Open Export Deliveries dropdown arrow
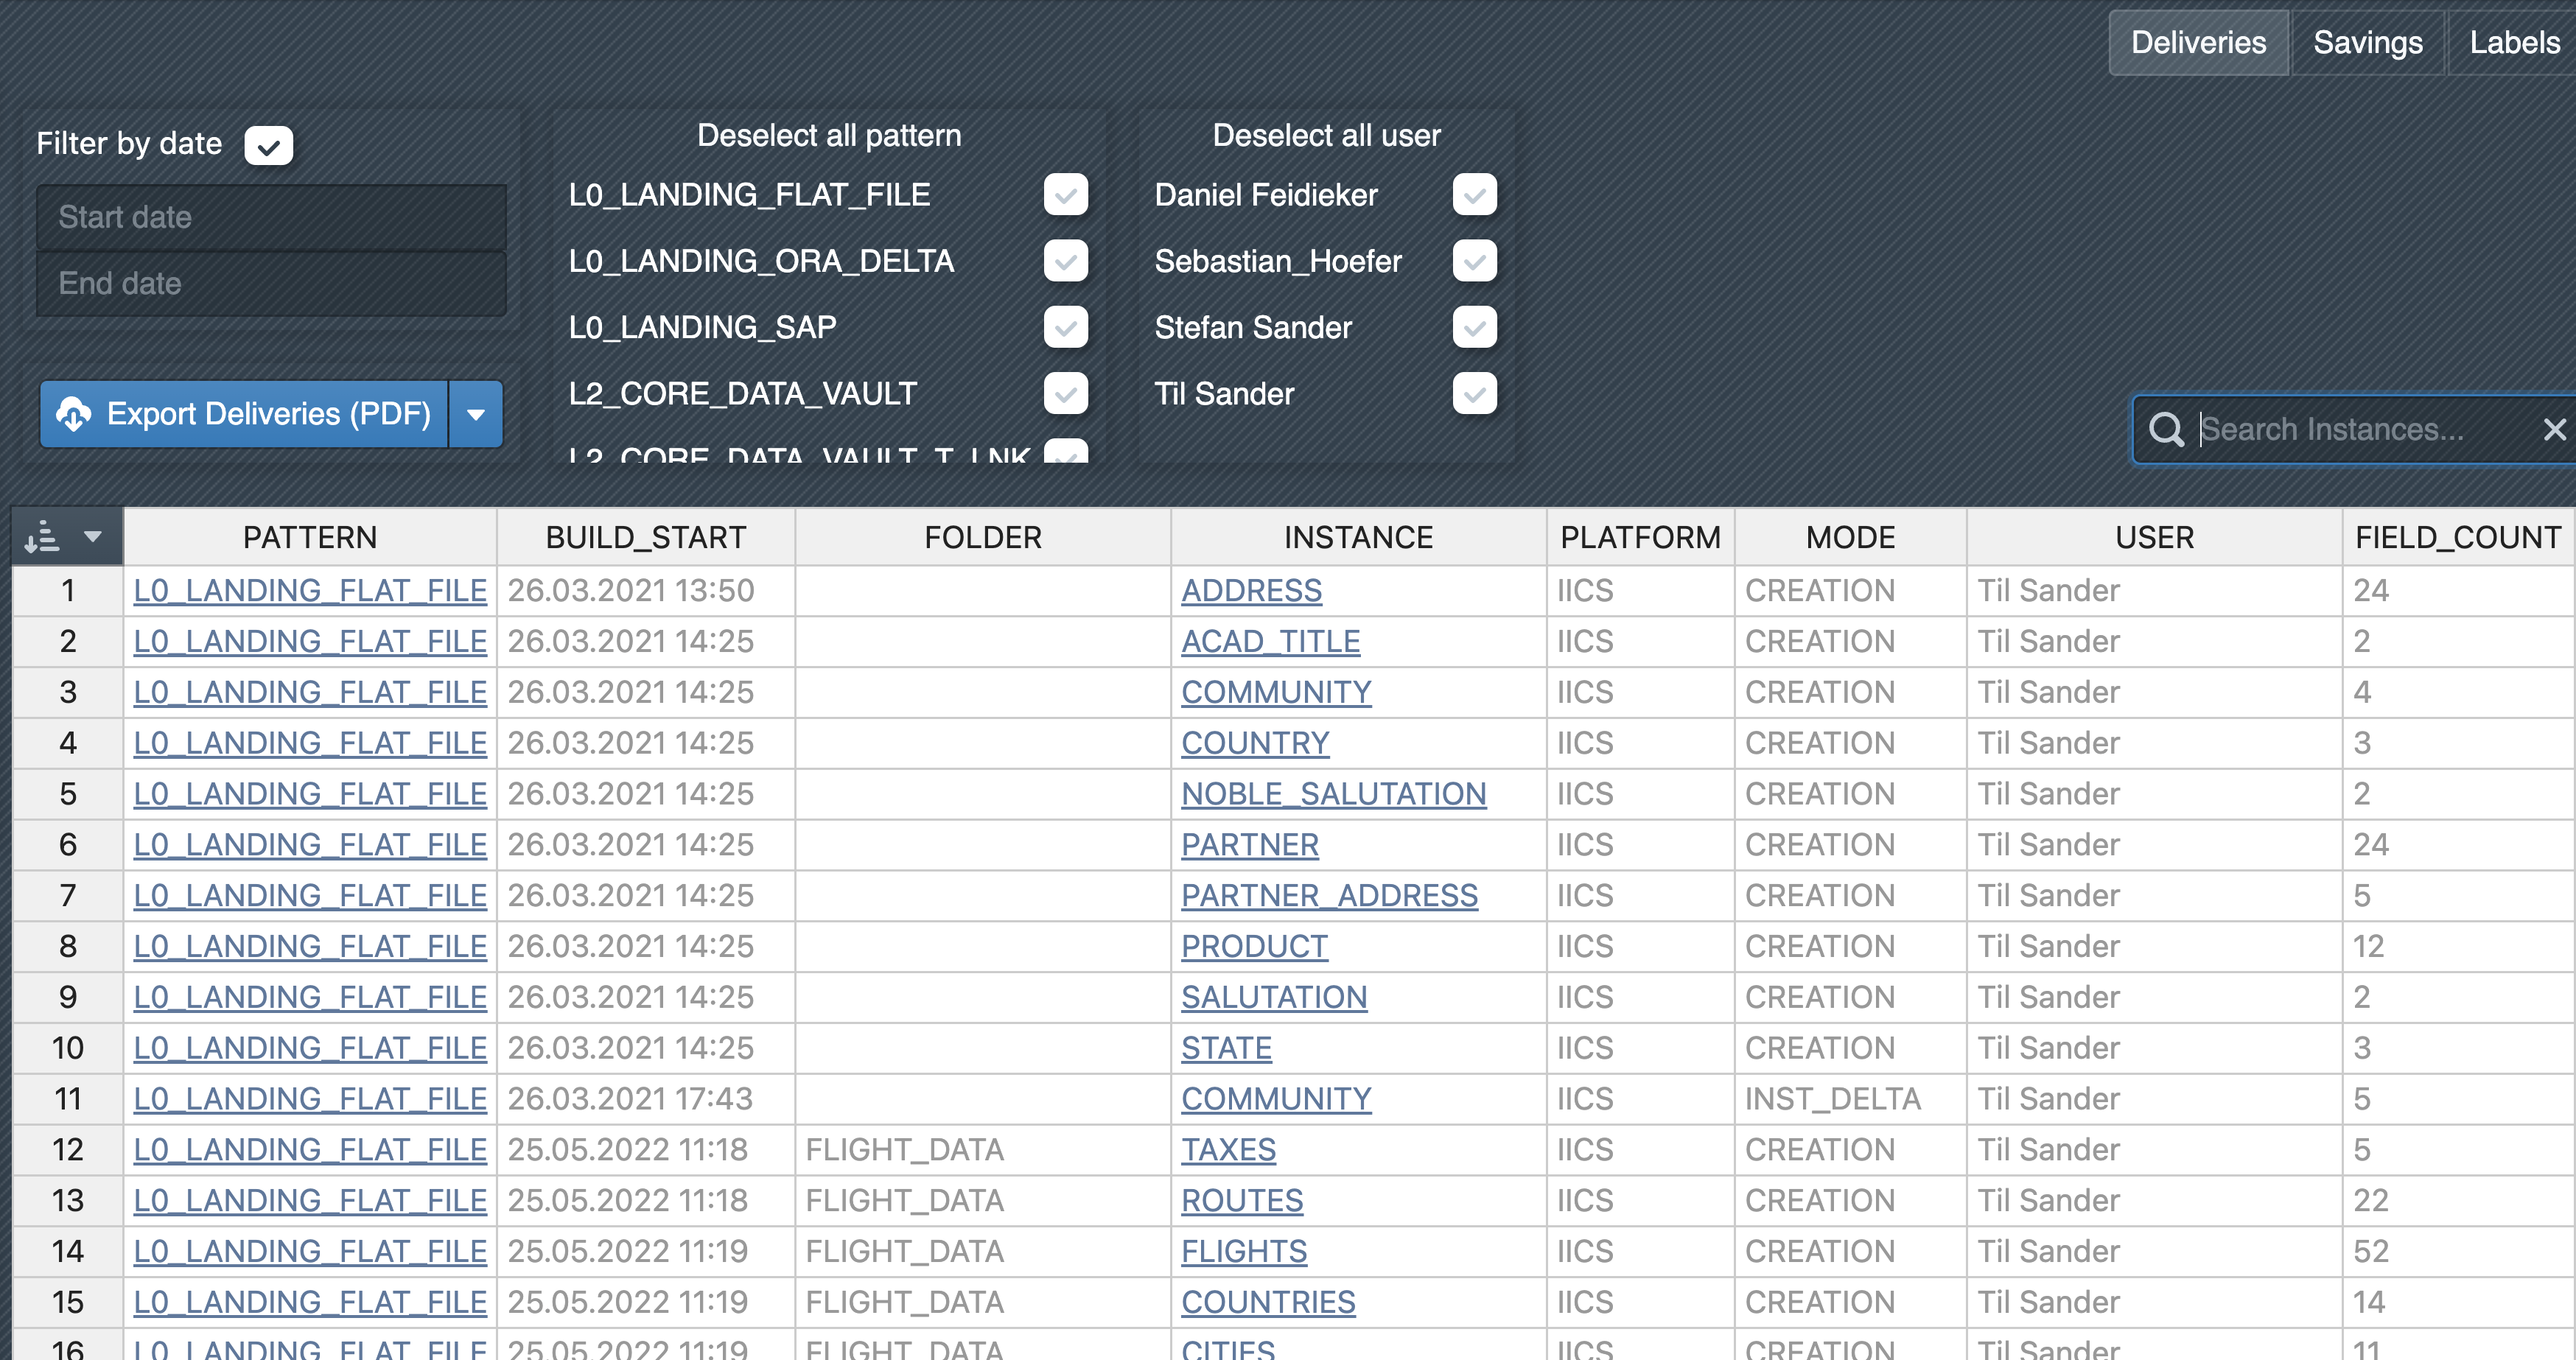This screenshot has height=1360, width=2576. pos(476,414)
